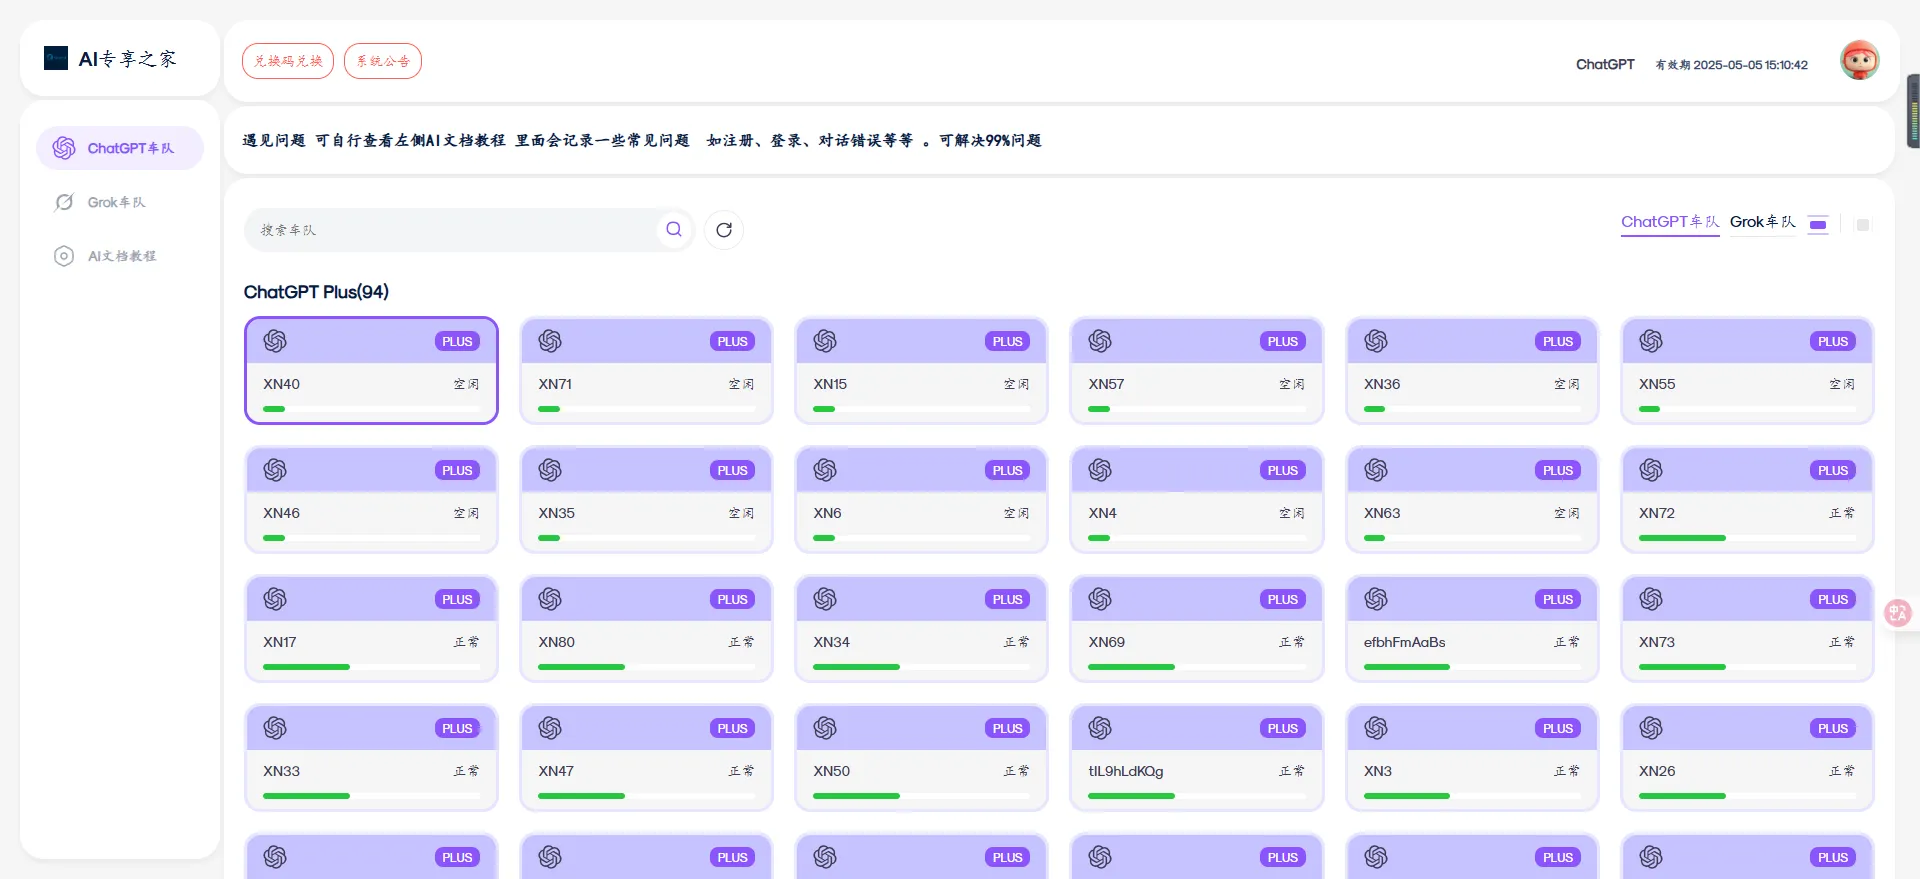Select the Grok车队 tab above the cards
This screenshot has width=1920, height=879.
click(x=1763, y=222)
